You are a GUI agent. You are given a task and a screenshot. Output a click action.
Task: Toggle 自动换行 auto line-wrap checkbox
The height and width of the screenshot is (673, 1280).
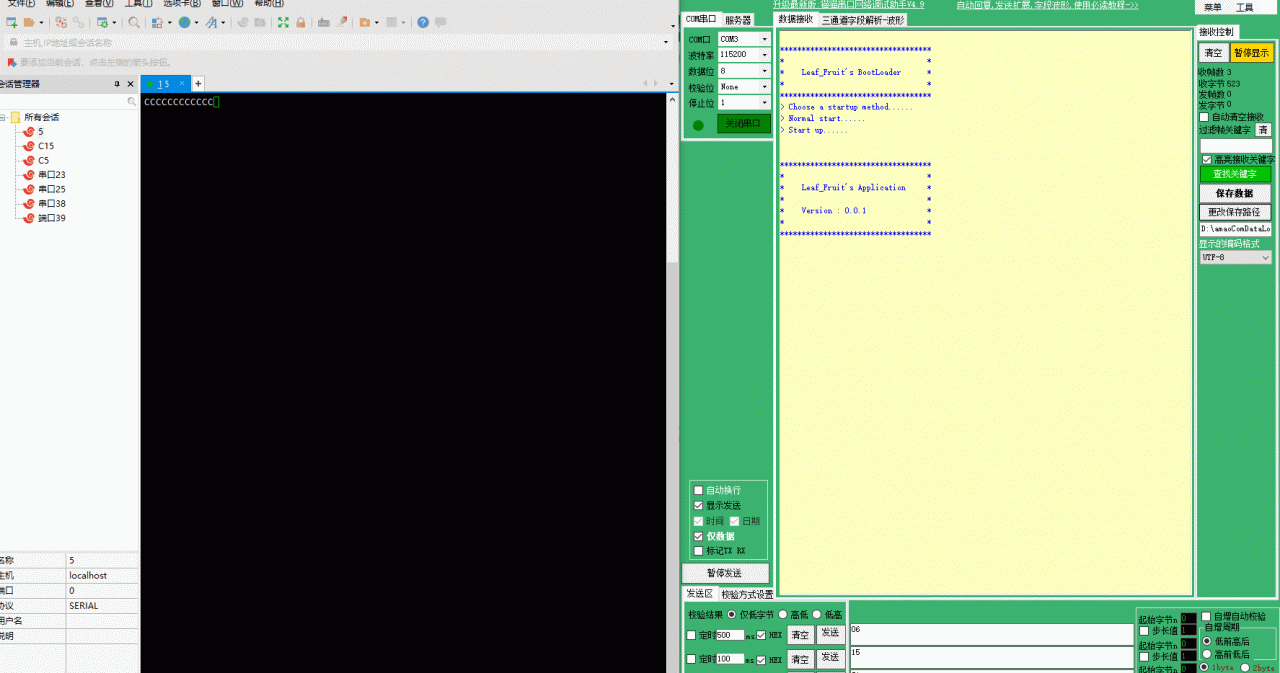tap(699, 491)
